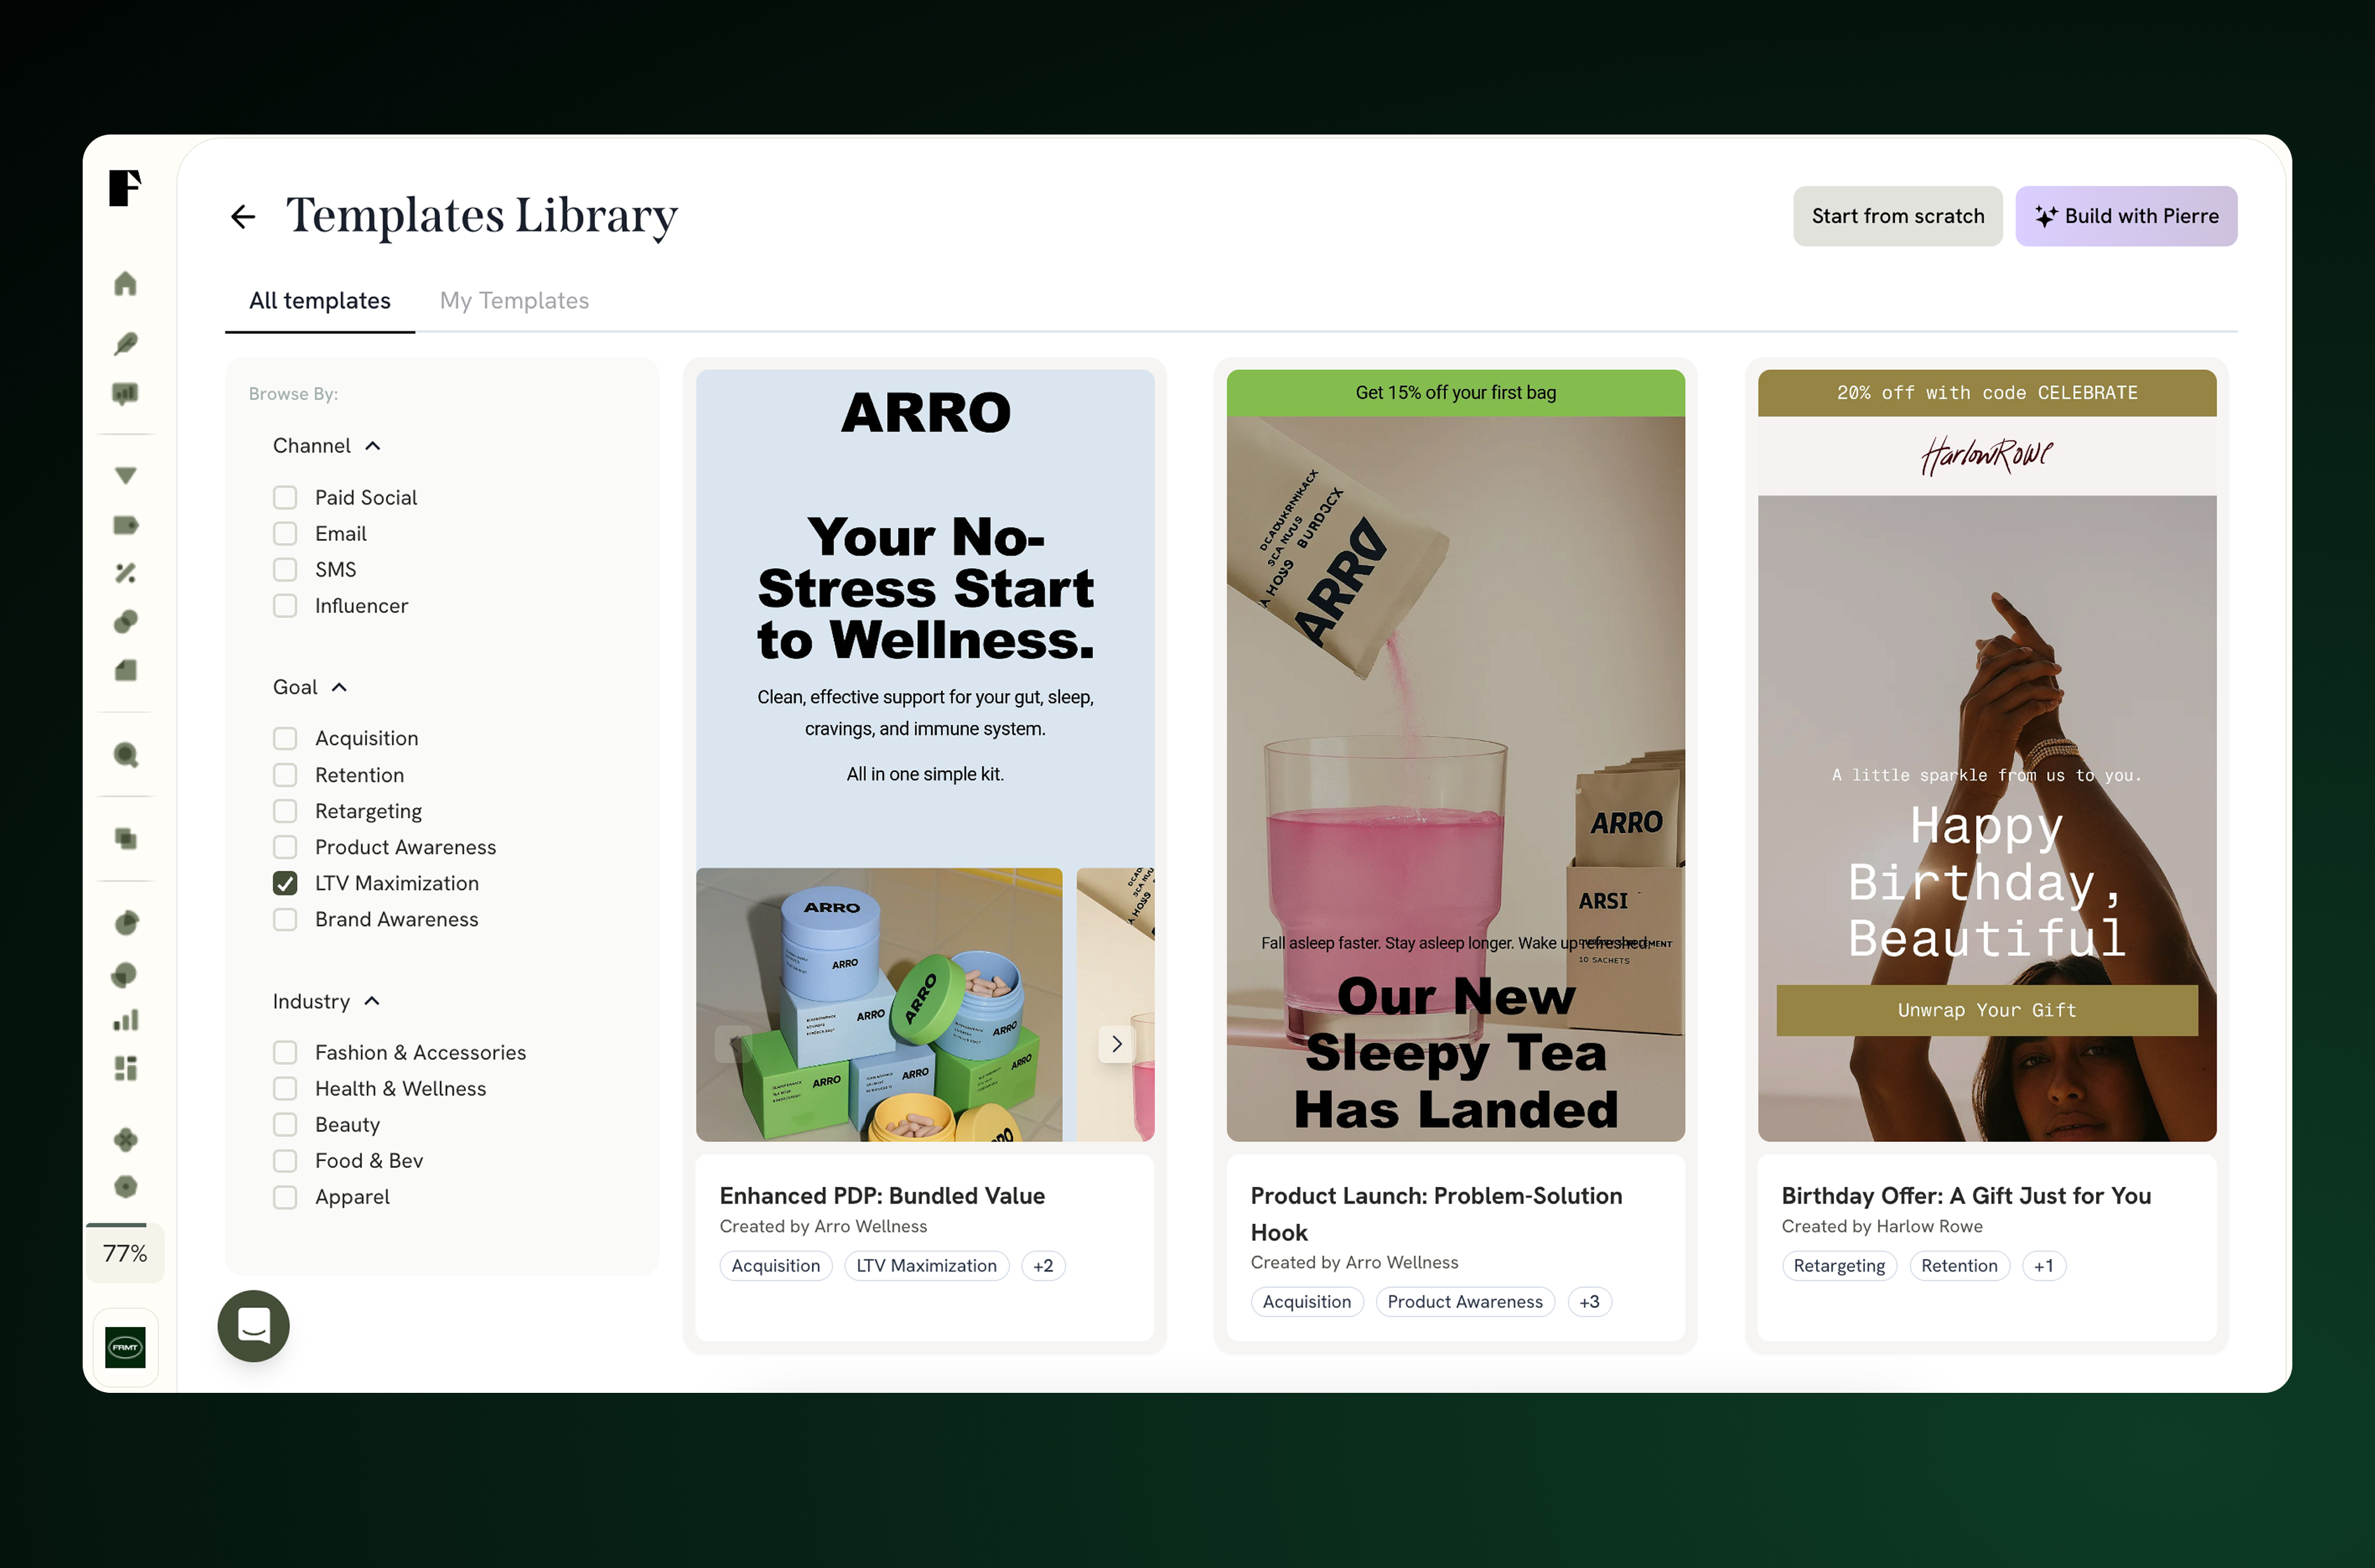This screenshot has width=2375, height=1568.
Task: Expand the +3 tags on Product Launch card
Action: pyautogui.click(x=1589, y=1301)
